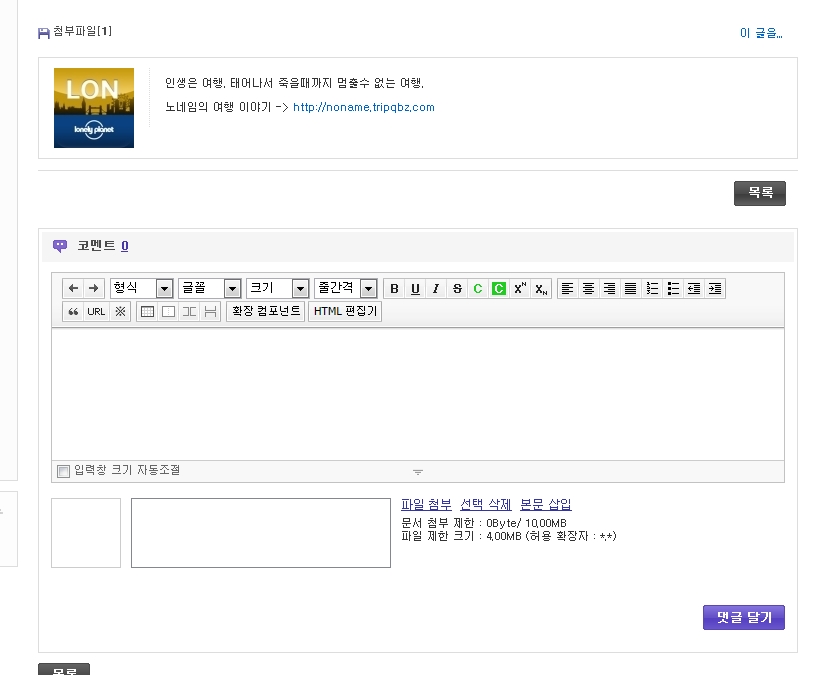Click the bottom 목록 button
Screen dimensions: 814x675
tap(64, 670)
